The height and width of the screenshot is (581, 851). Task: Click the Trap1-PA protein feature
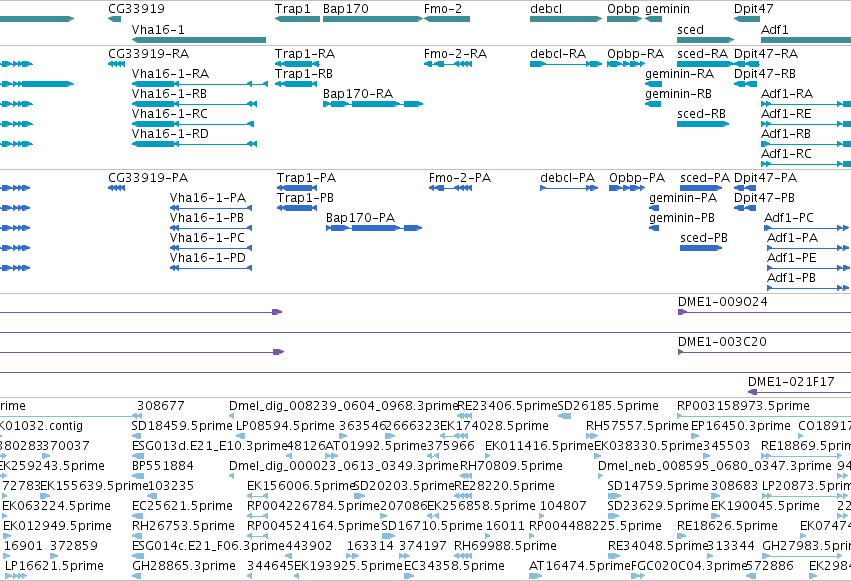(297, 188)
